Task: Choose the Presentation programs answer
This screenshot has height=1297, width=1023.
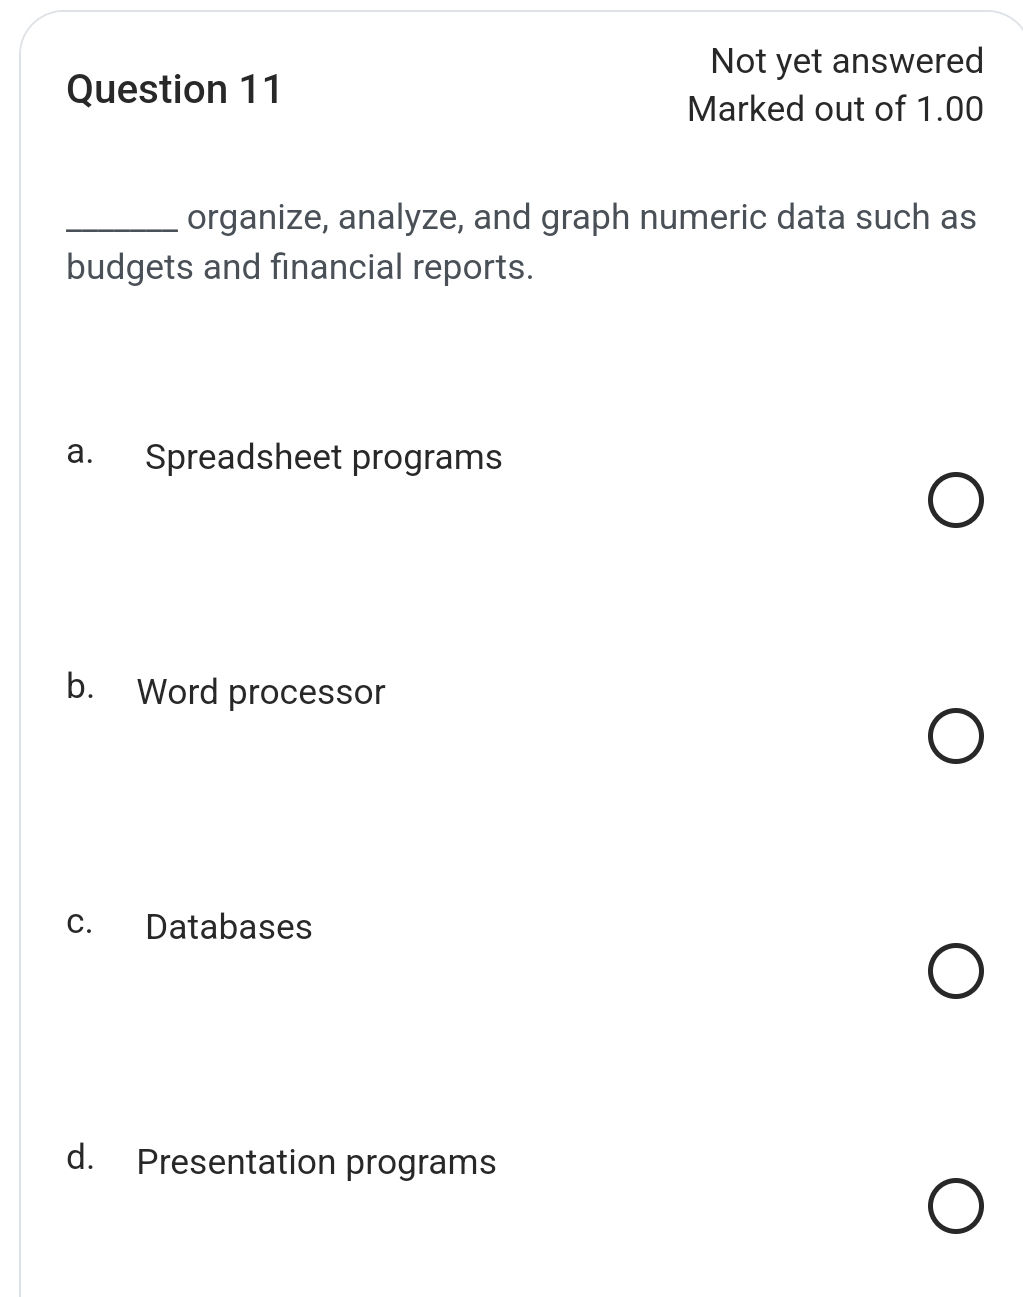Action: [955, 1205]
